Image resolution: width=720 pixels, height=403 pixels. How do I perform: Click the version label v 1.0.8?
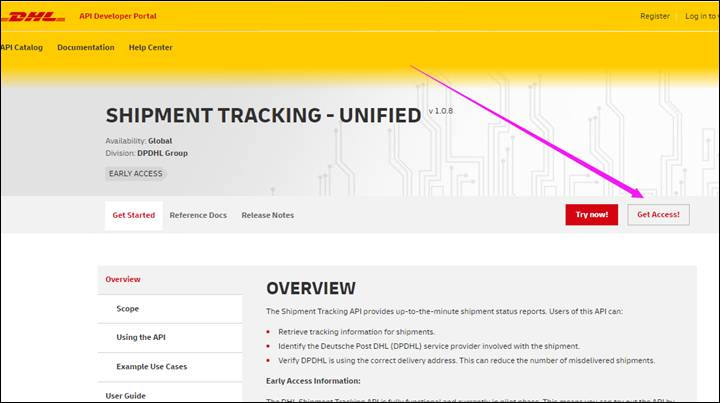441,111
